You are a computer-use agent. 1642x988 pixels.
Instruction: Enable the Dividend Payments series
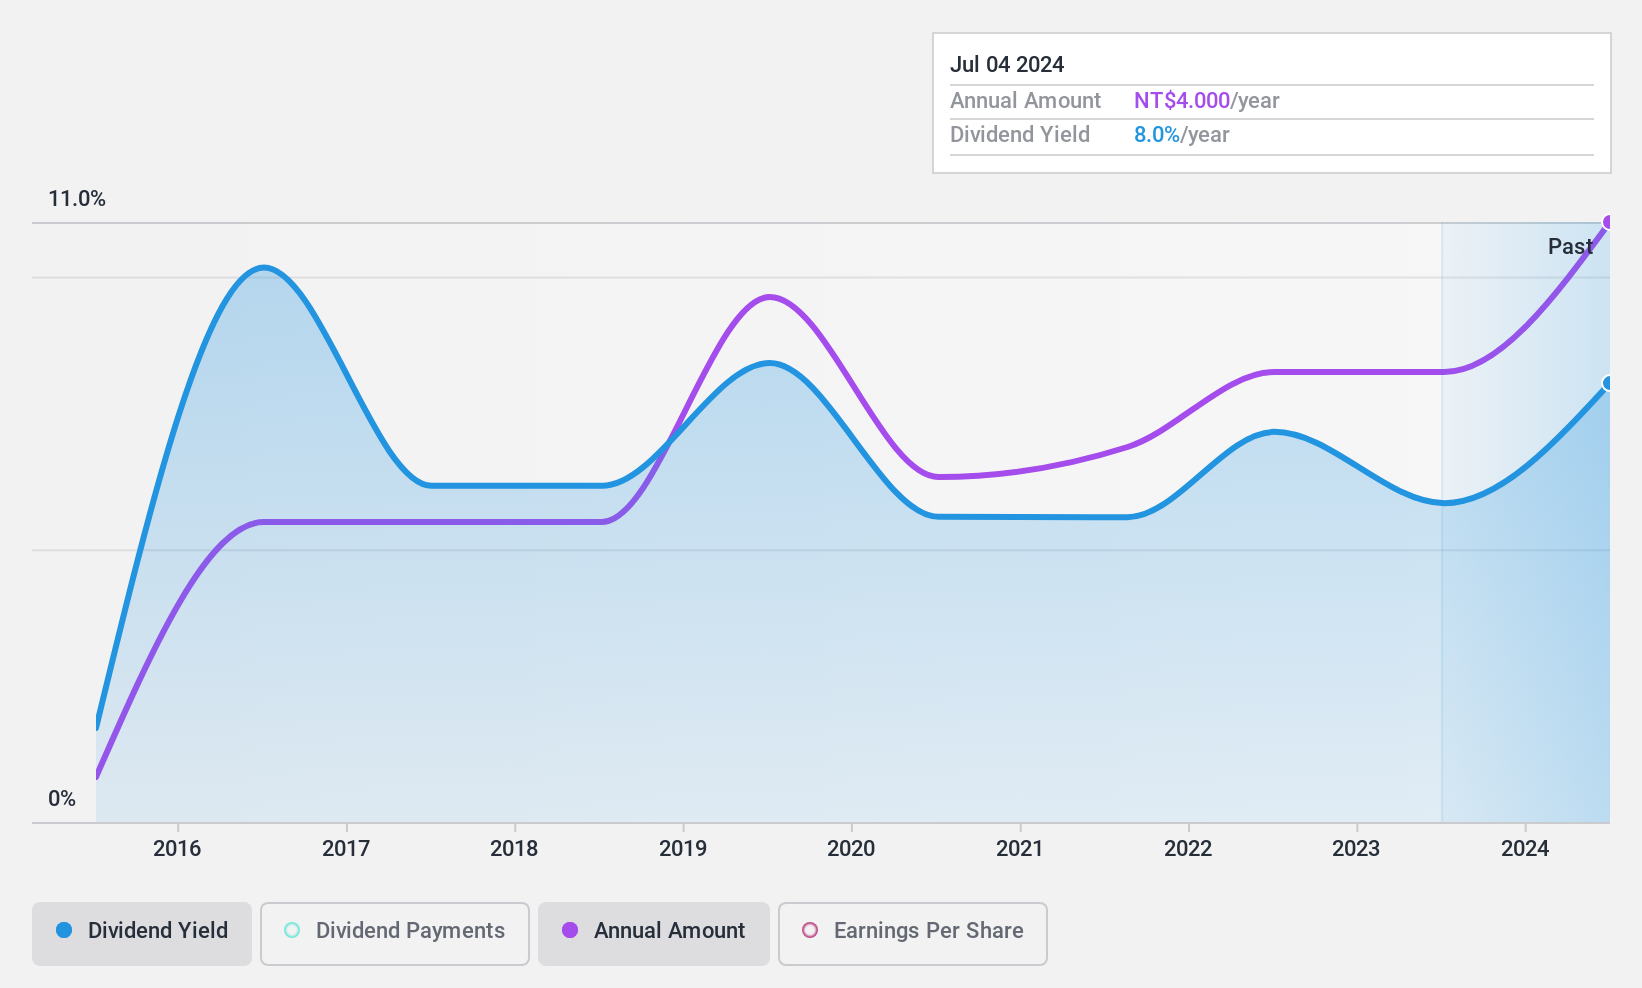click(395, 933)
